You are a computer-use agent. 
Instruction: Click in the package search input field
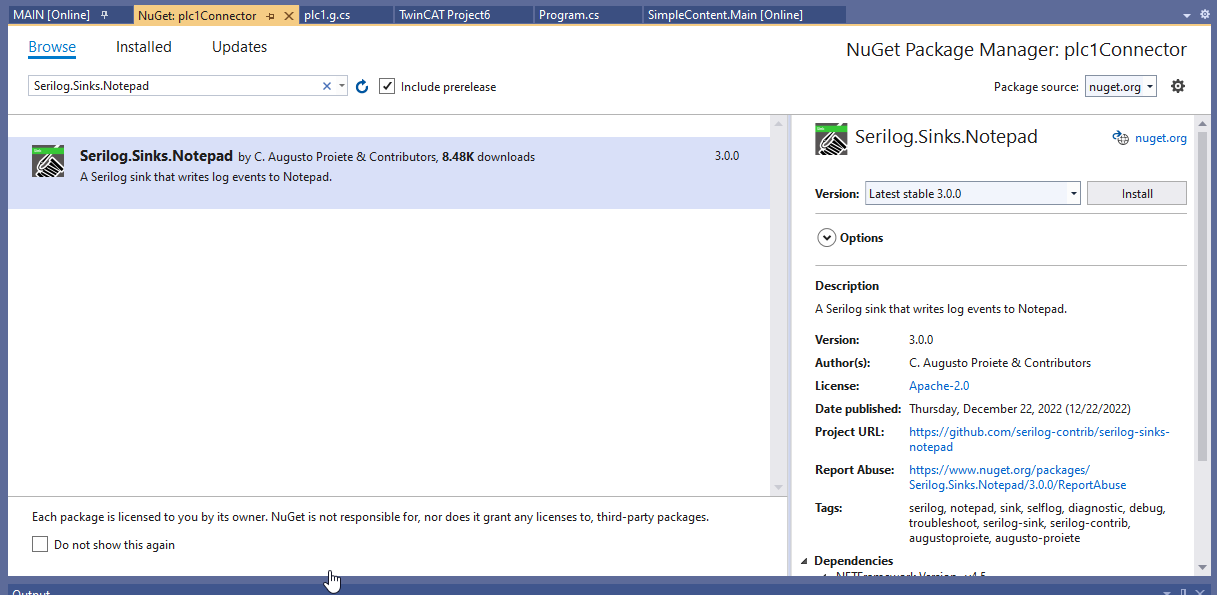tap(174, 86)
